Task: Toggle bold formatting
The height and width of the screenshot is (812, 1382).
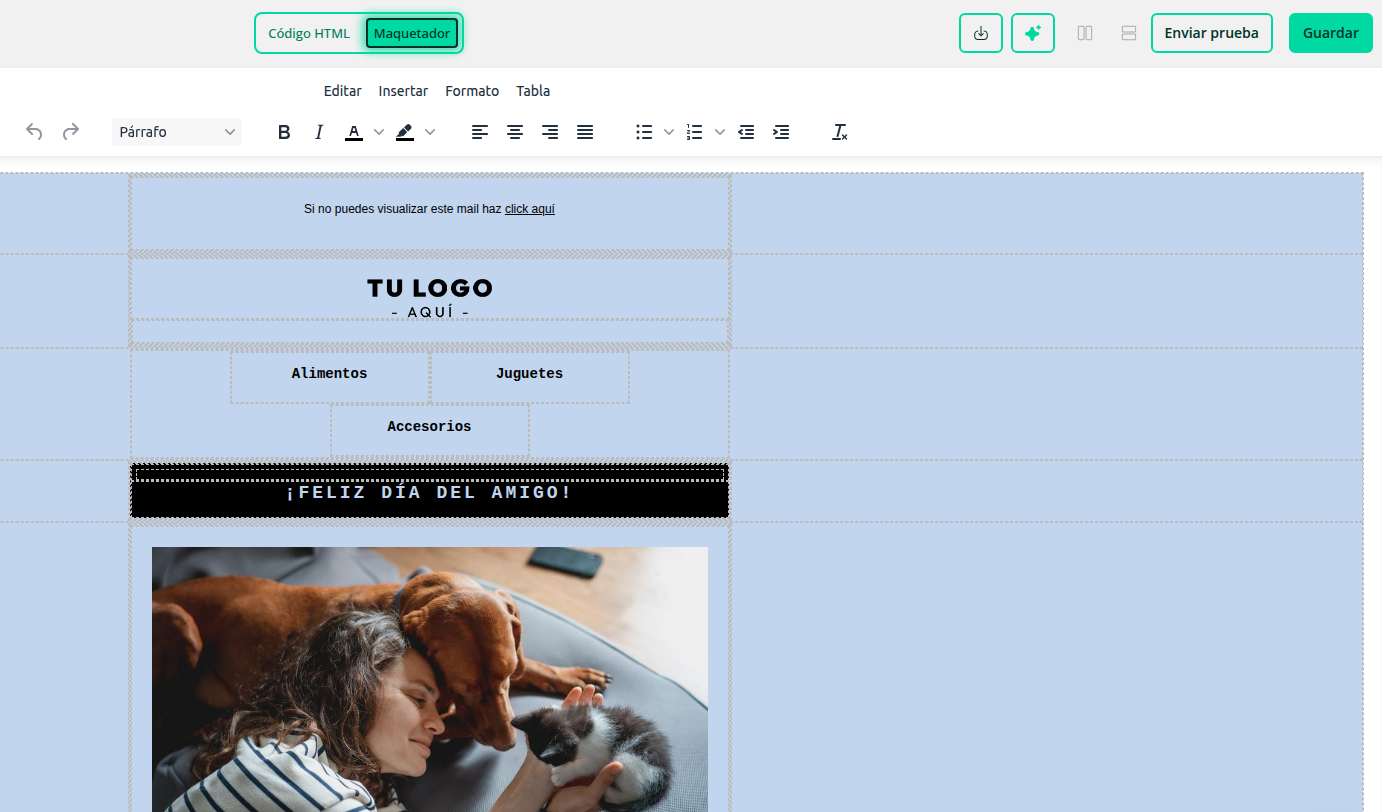Action: click(x=284, y=132)
